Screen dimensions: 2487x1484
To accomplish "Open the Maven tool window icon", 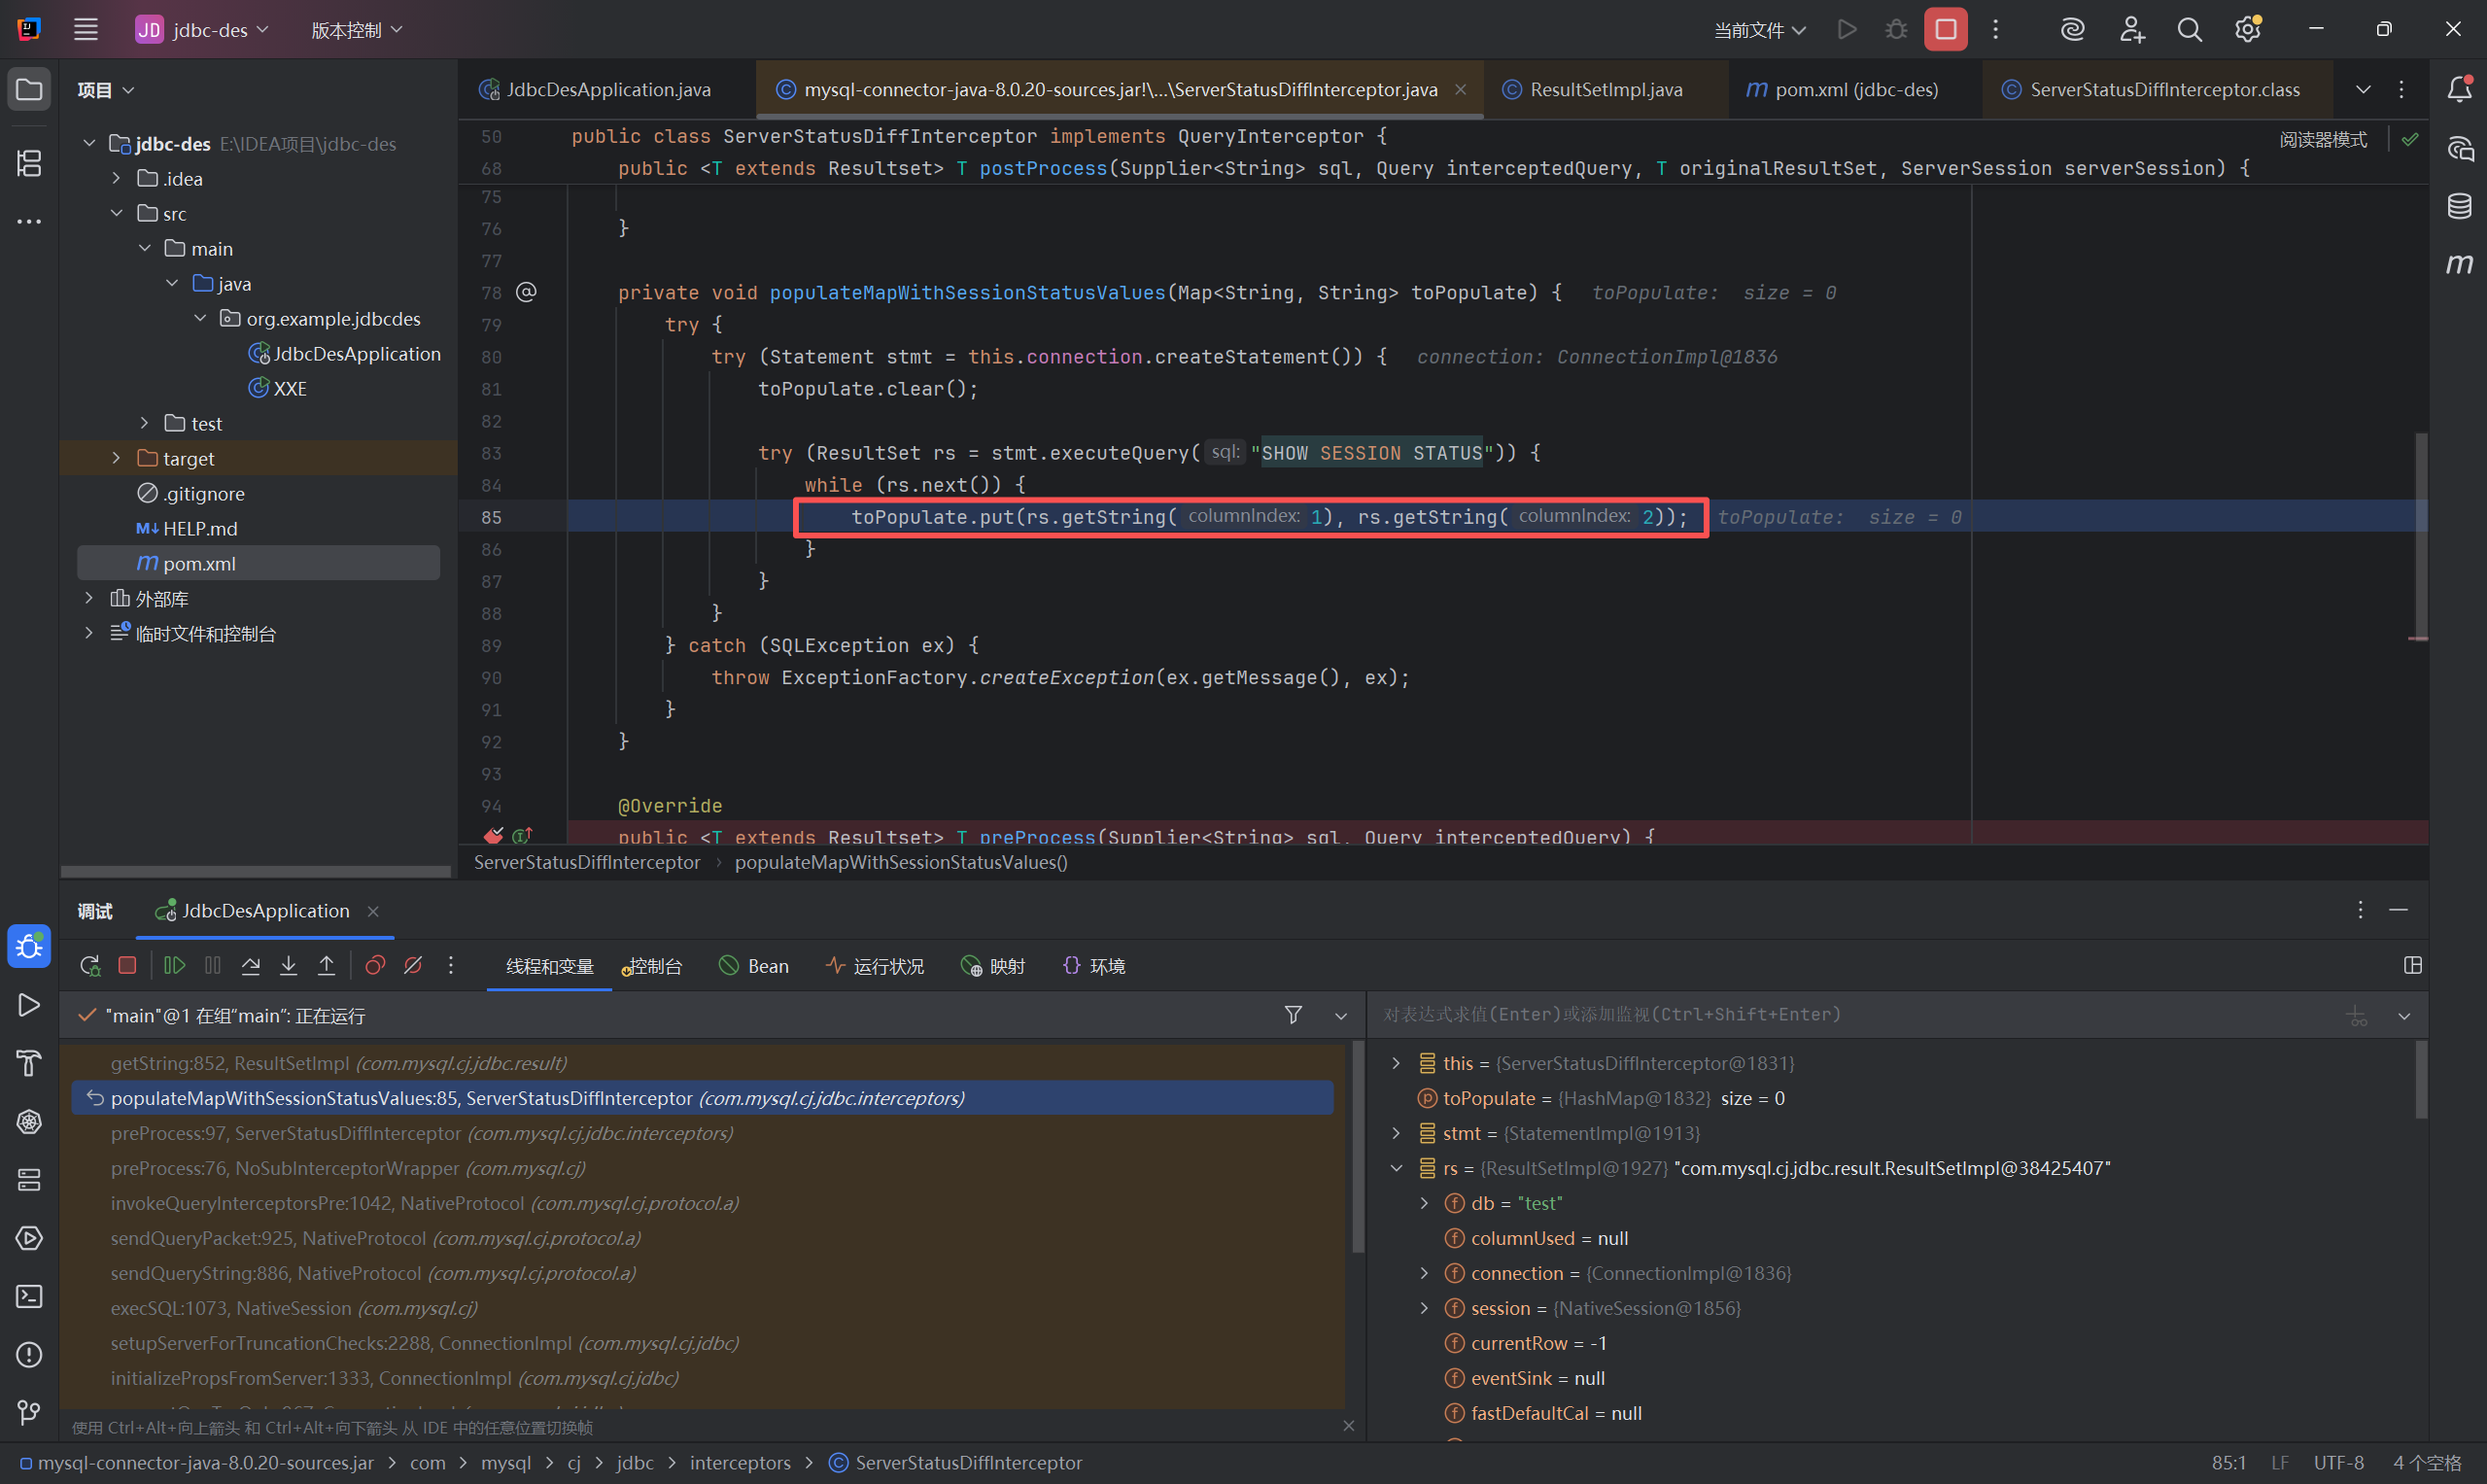I will pos(2459,264).
